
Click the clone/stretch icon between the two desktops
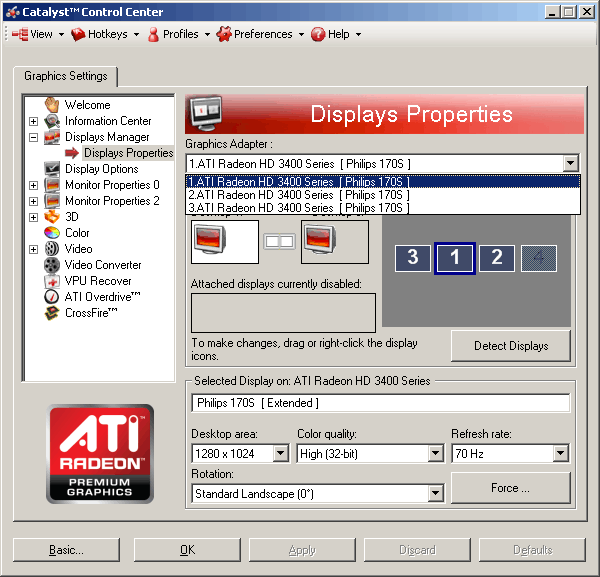279,241
